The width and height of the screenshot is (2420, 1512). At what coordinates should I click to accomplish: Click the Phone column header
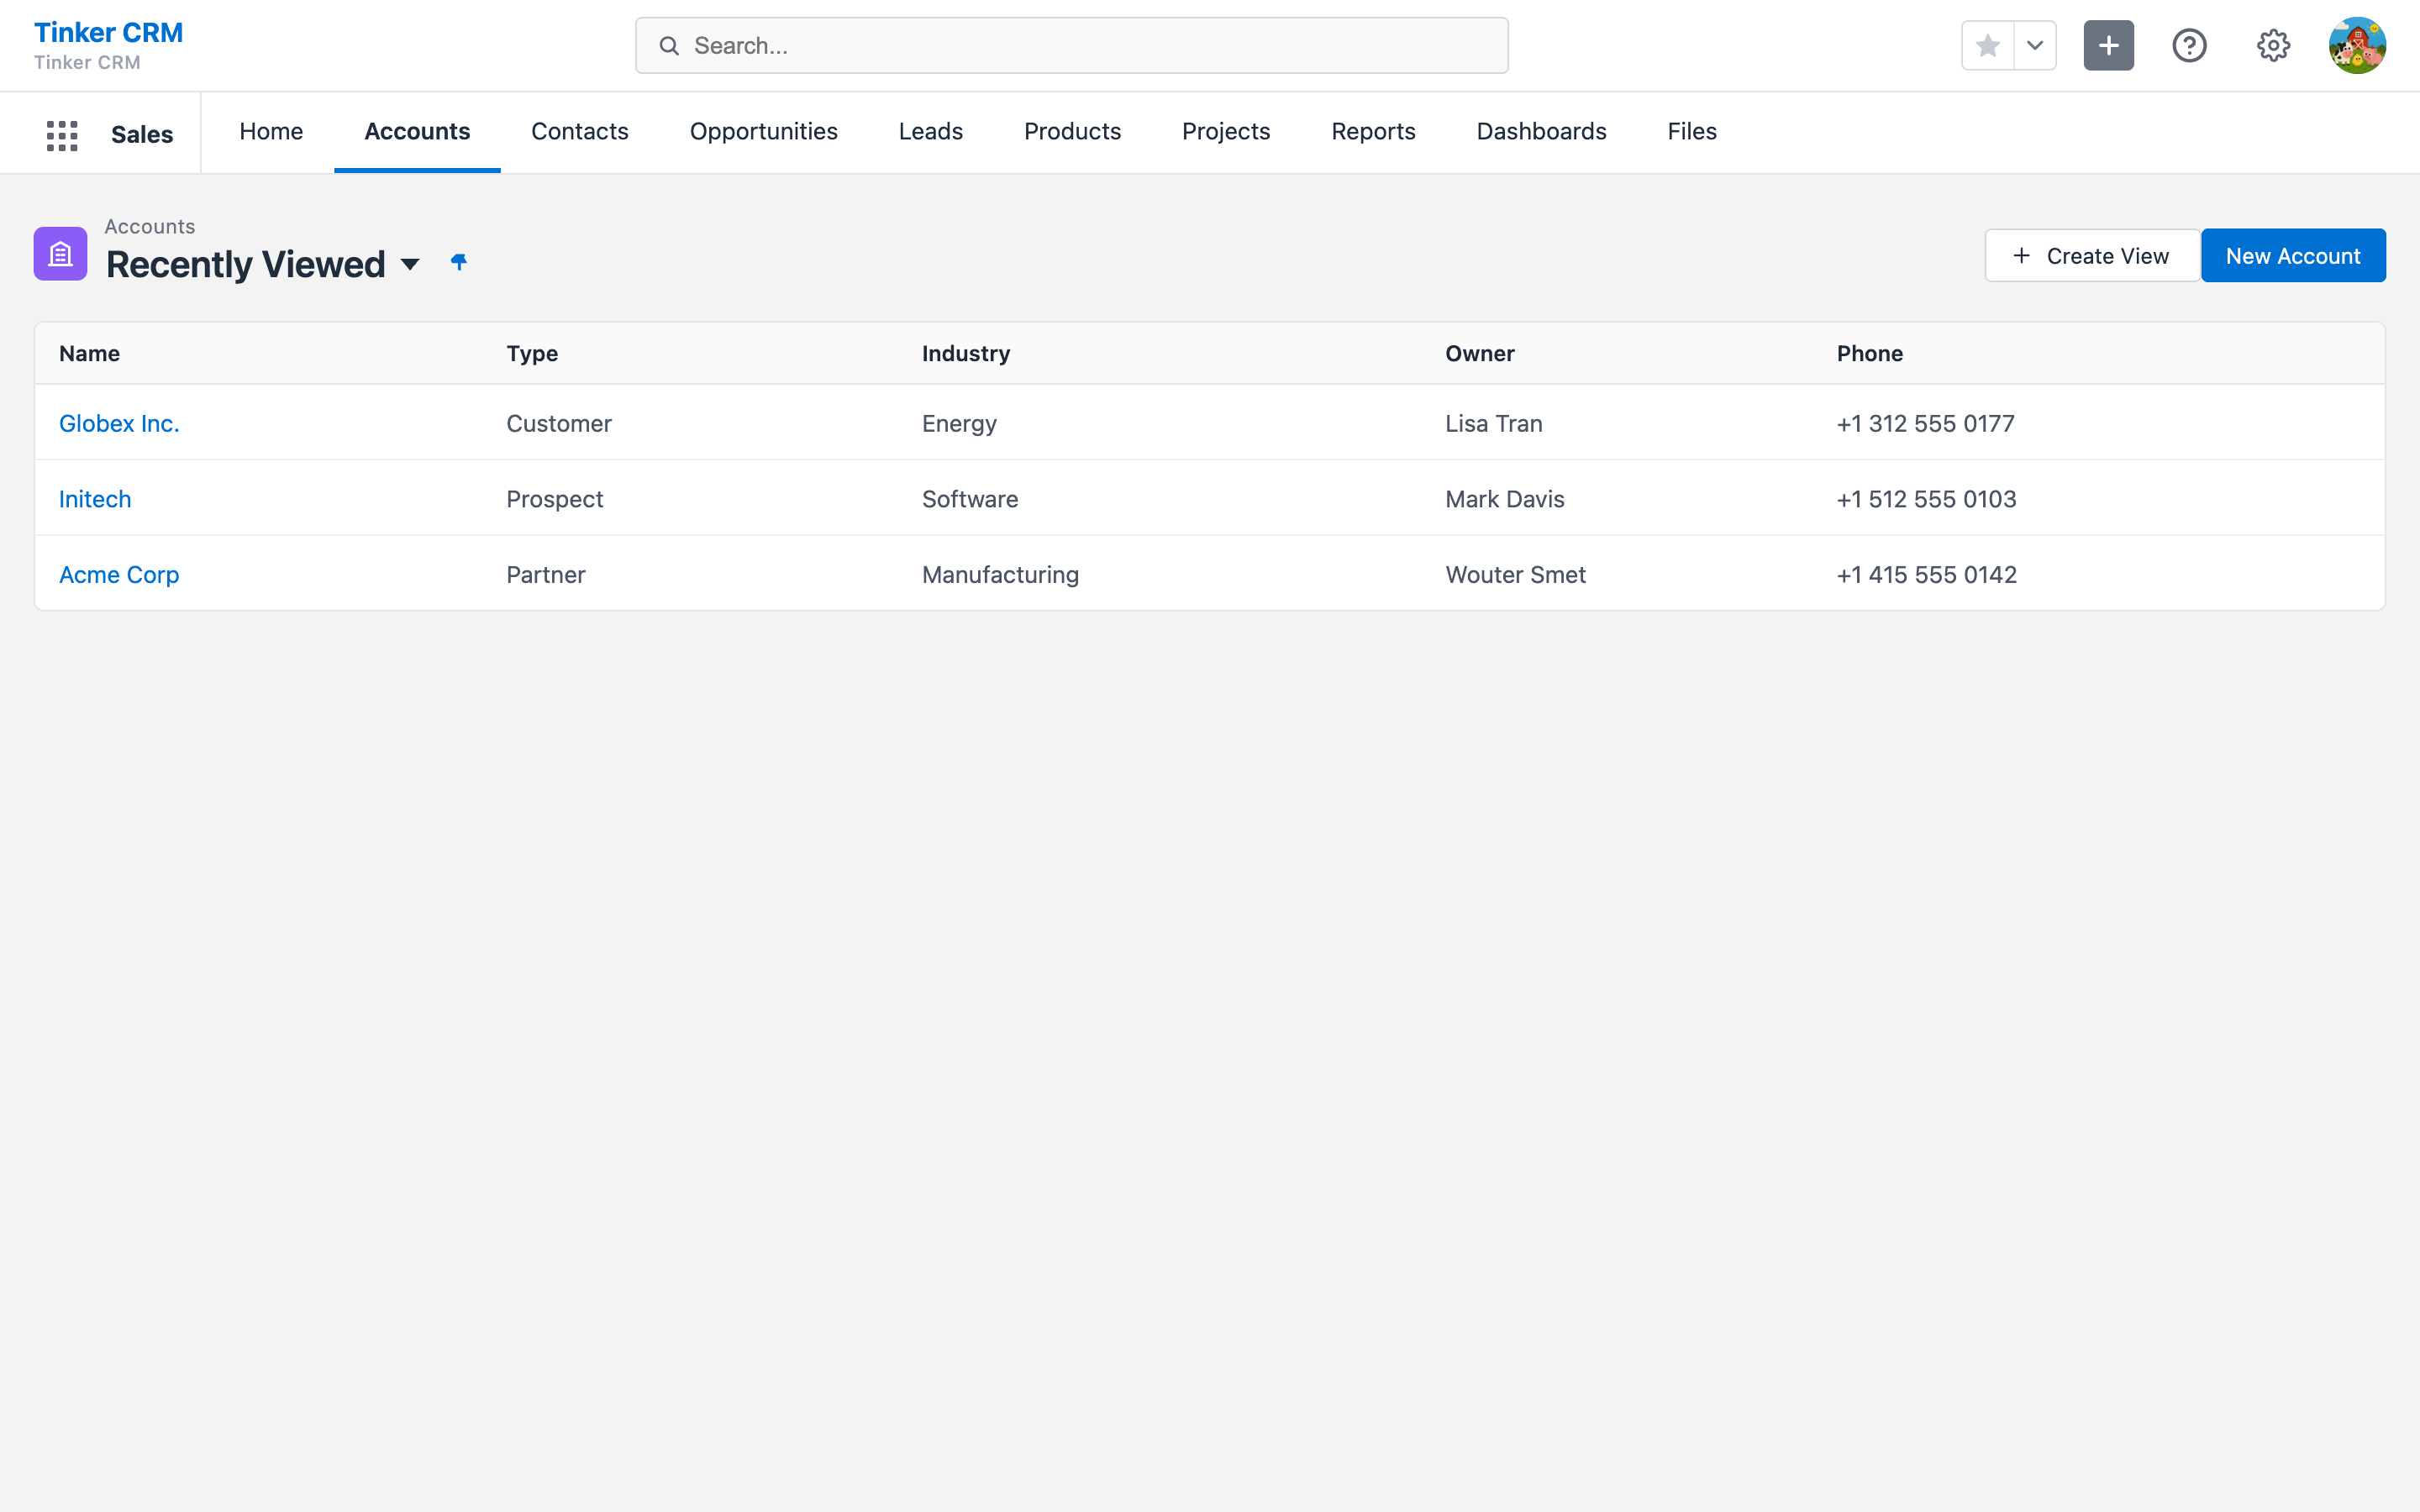(x=1870, y=354)
